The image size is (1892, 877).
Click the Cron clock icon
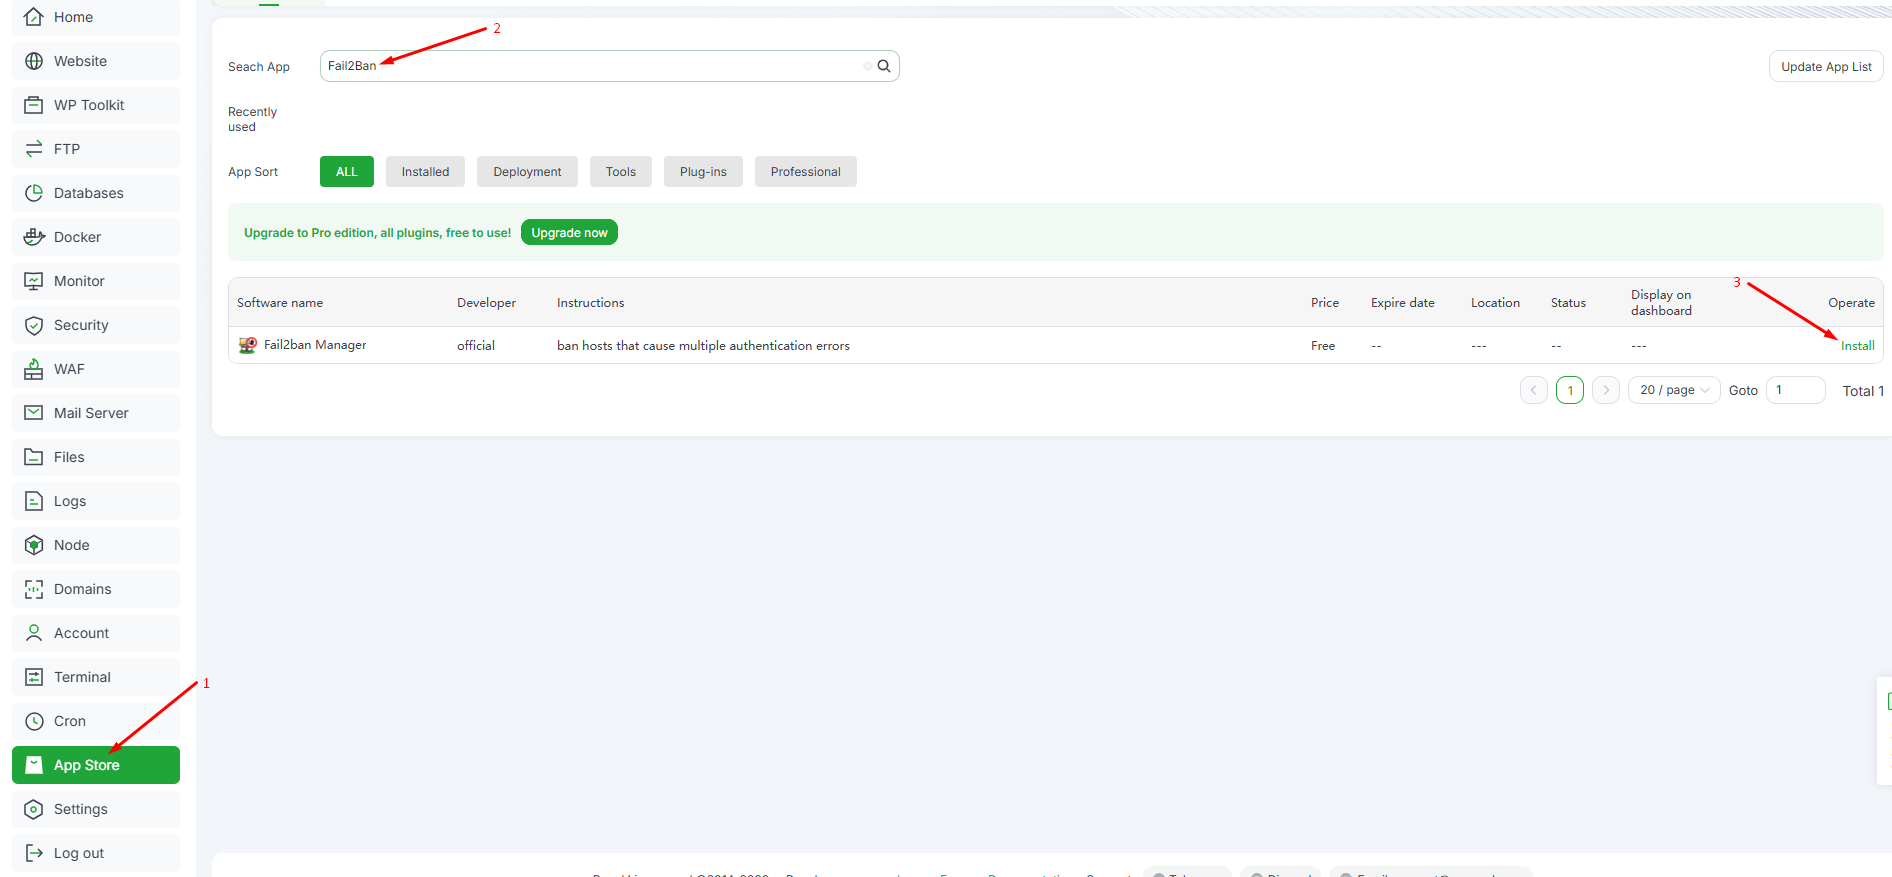point(34,721)
